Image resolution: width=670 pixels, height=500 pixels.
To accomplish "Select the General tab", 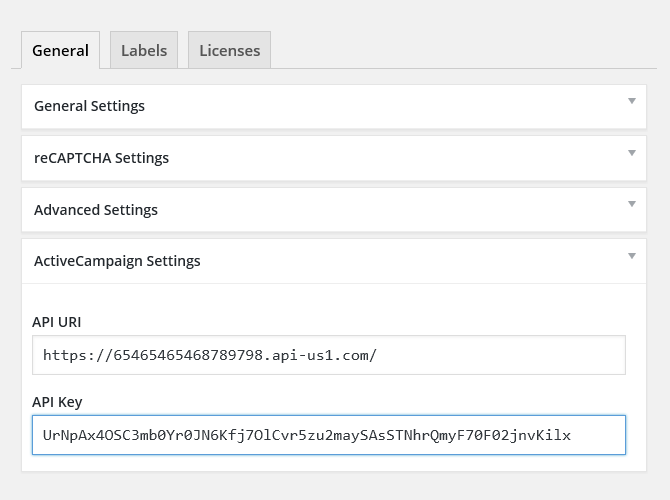I will 60,50.
